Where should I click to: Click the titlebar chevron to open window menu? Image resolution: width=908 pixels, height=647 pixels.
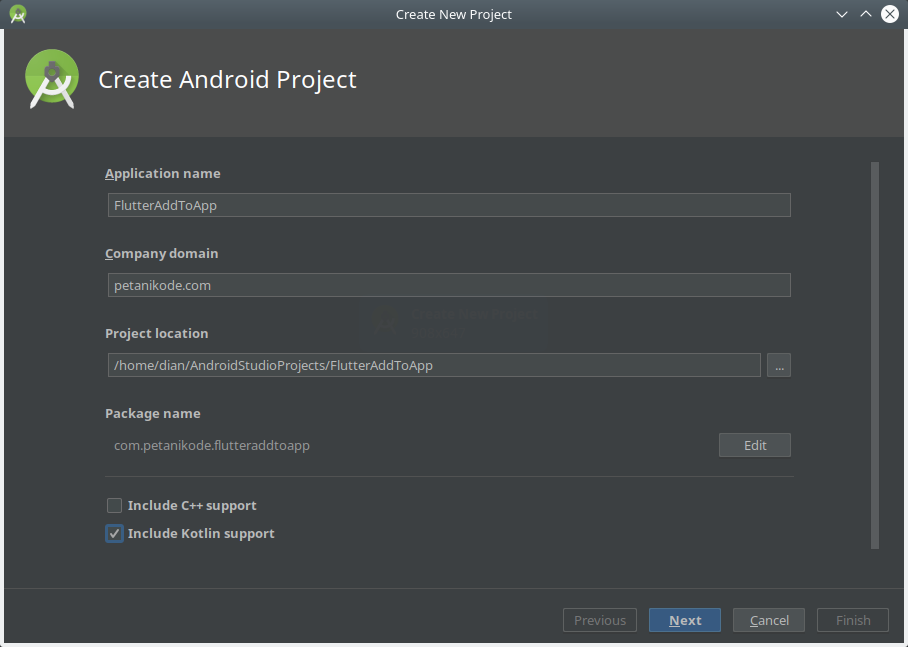843,14
